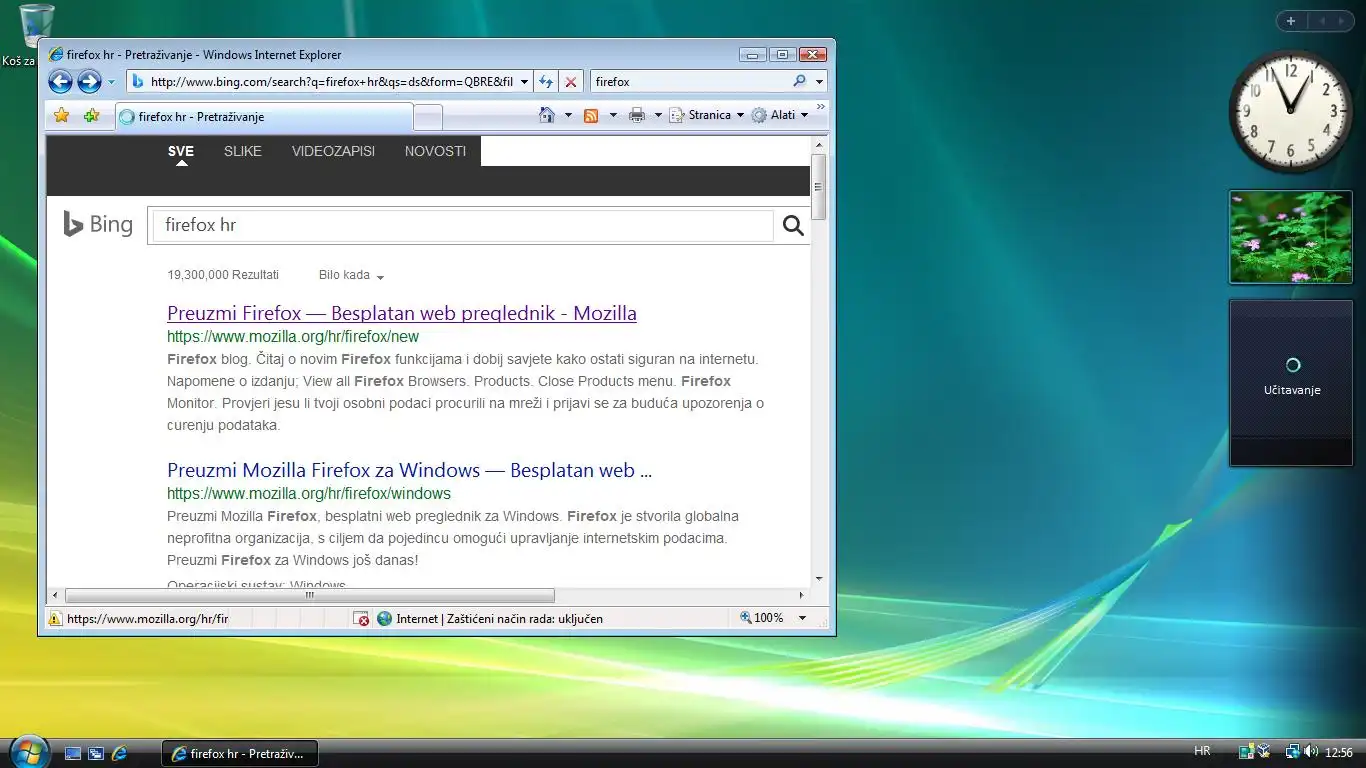Click the pop-up blocked icon in status bar
1366x768 pixels.
click(361, 619)
